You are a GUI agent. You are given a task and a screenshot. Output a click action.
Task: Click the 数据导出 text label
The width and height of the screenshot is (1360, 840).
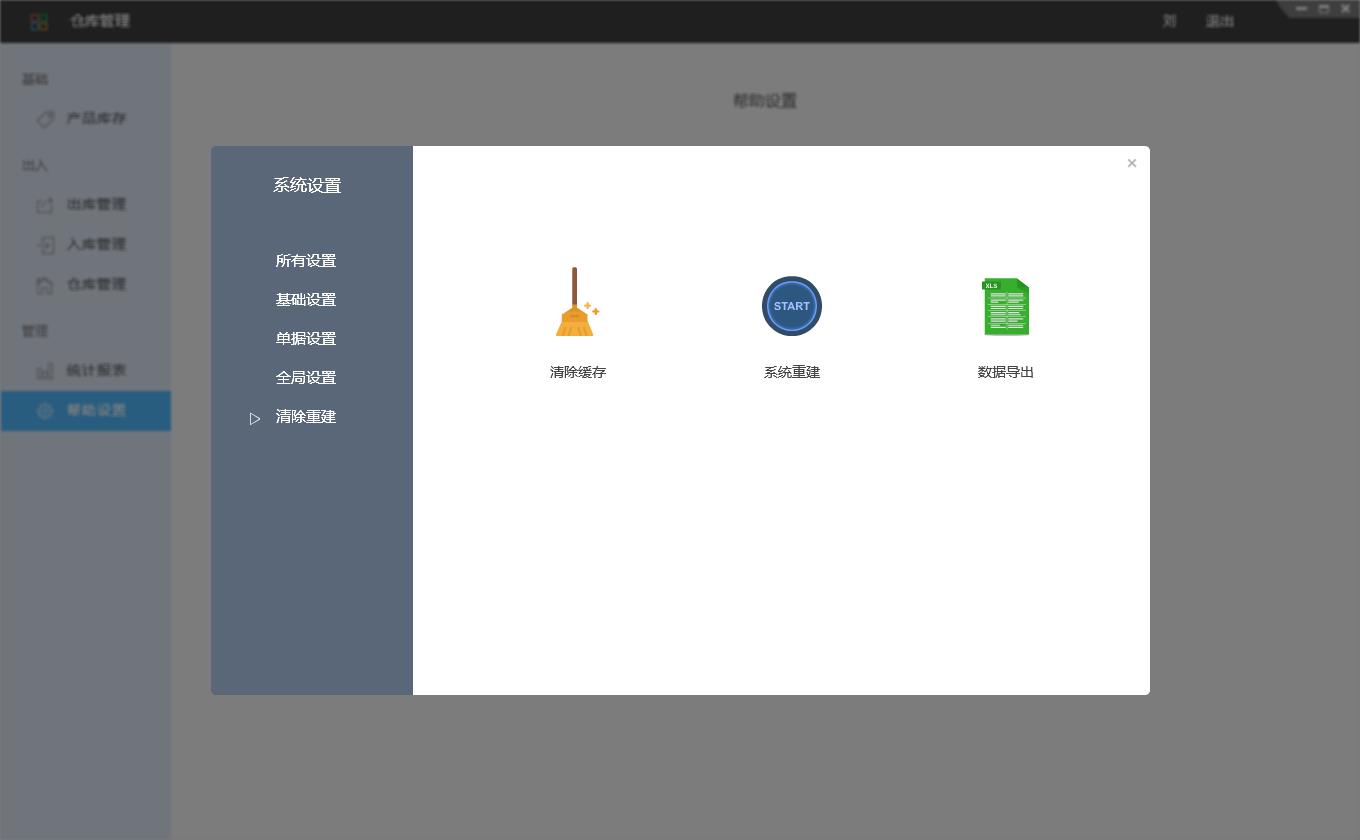coord(1005,372)
